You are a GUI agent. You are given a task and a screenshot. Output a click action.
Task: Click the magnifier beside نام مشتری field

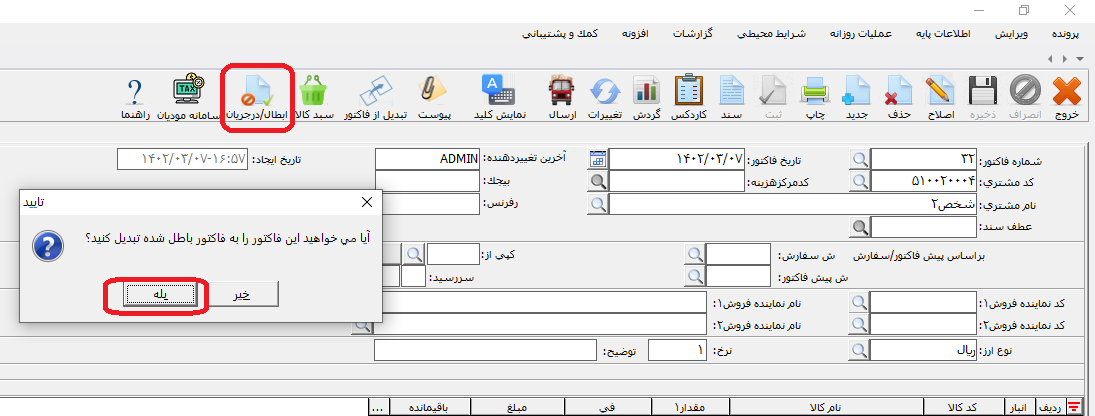tap(598, 205)
